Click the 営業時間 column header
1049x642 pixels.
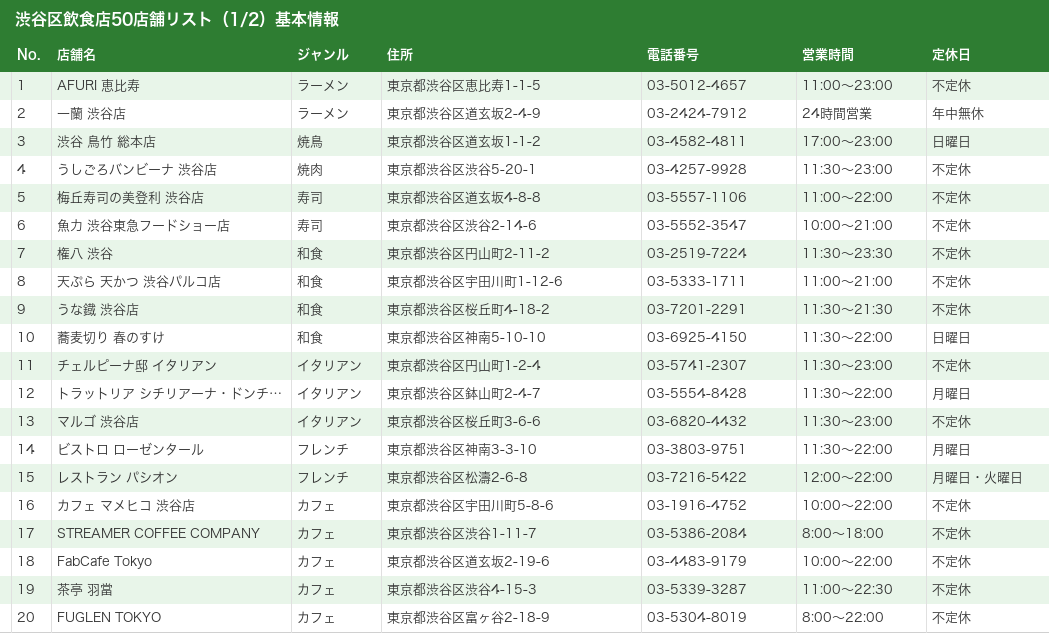pos(827,55)
